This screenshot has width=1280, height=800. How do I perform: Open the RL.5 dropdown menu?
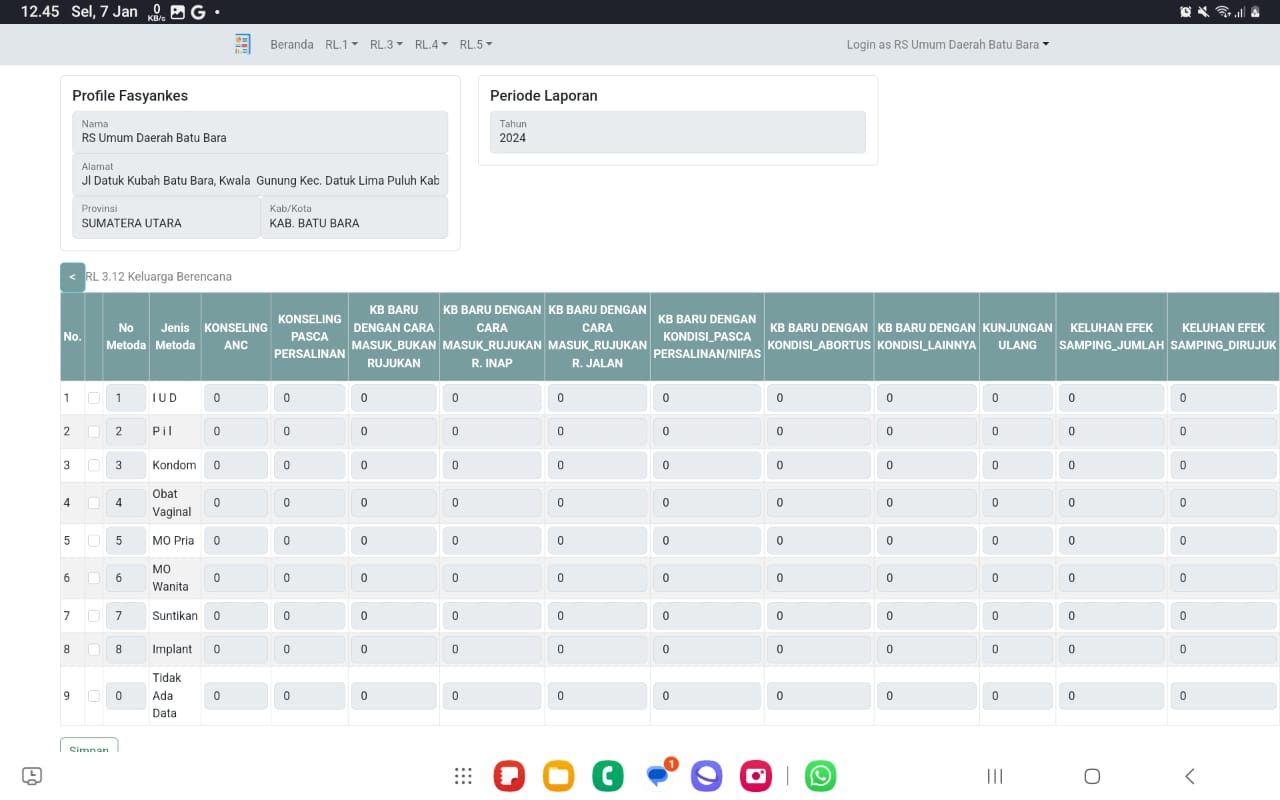pyautogui.click(x=476, y=44)
